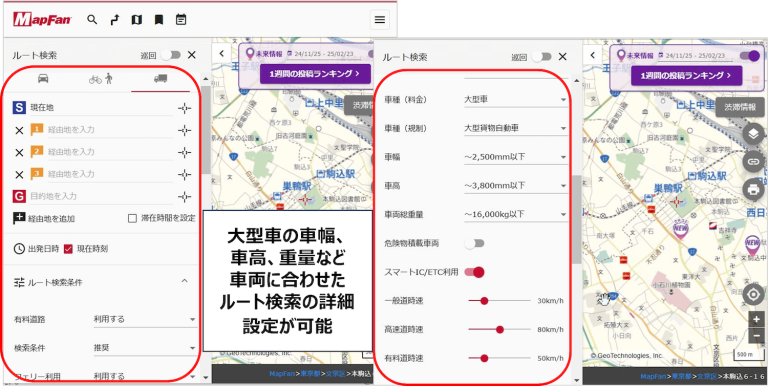Click 経由地を追加 to add waypoint
Viewport: 768px width, 386px height.
(44, 218)
